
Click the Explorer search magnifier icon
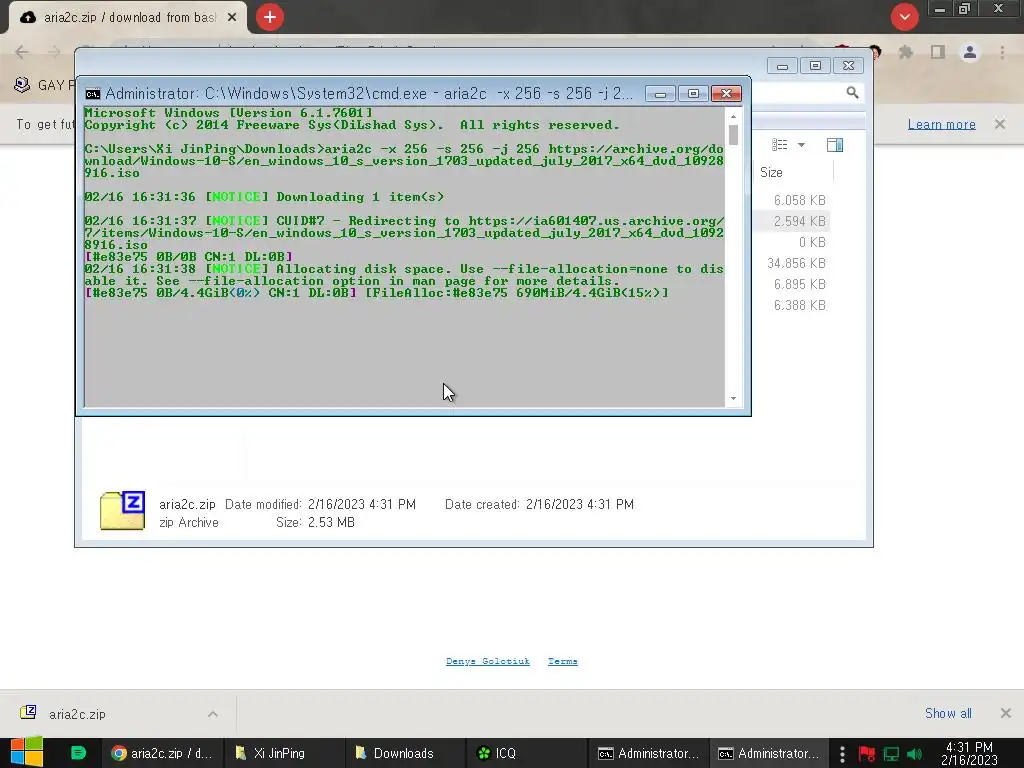852,93
